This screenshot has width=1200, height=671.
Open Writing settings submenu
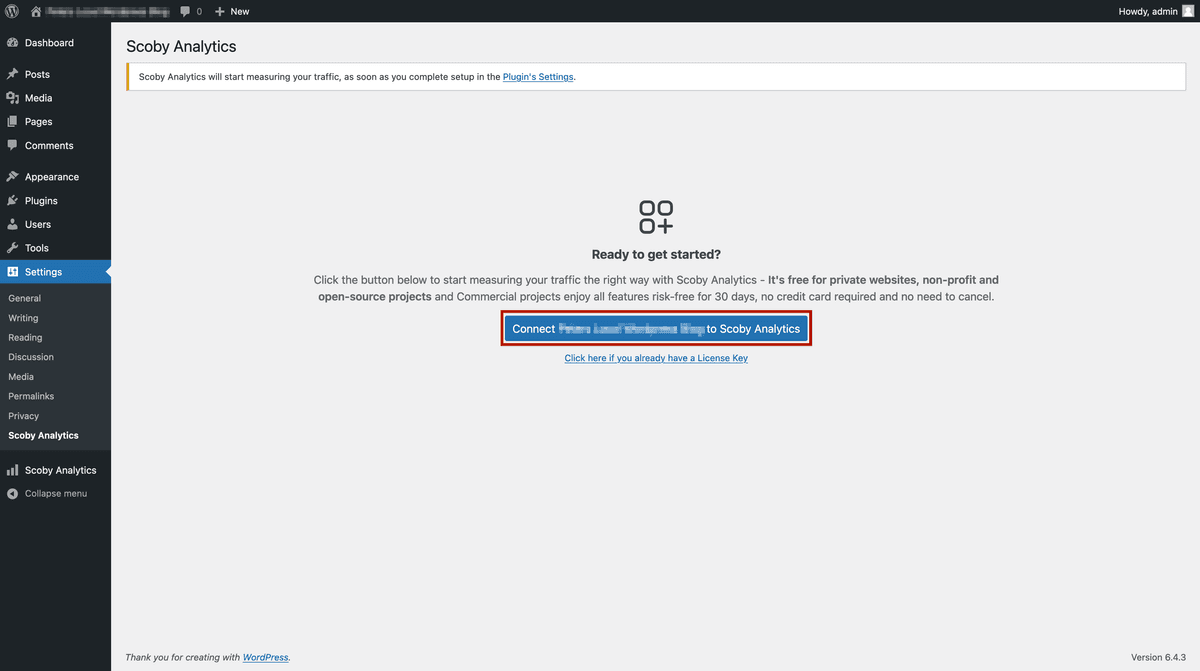pyautogui.click(x=23, y=318)
